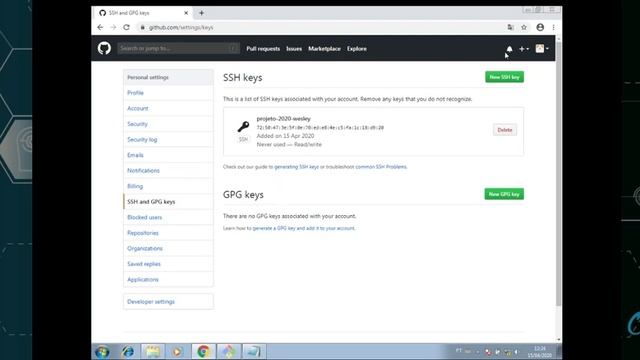640x360 pixels.
Task: Open Account settings in sidebar
Action: [168, 109]
